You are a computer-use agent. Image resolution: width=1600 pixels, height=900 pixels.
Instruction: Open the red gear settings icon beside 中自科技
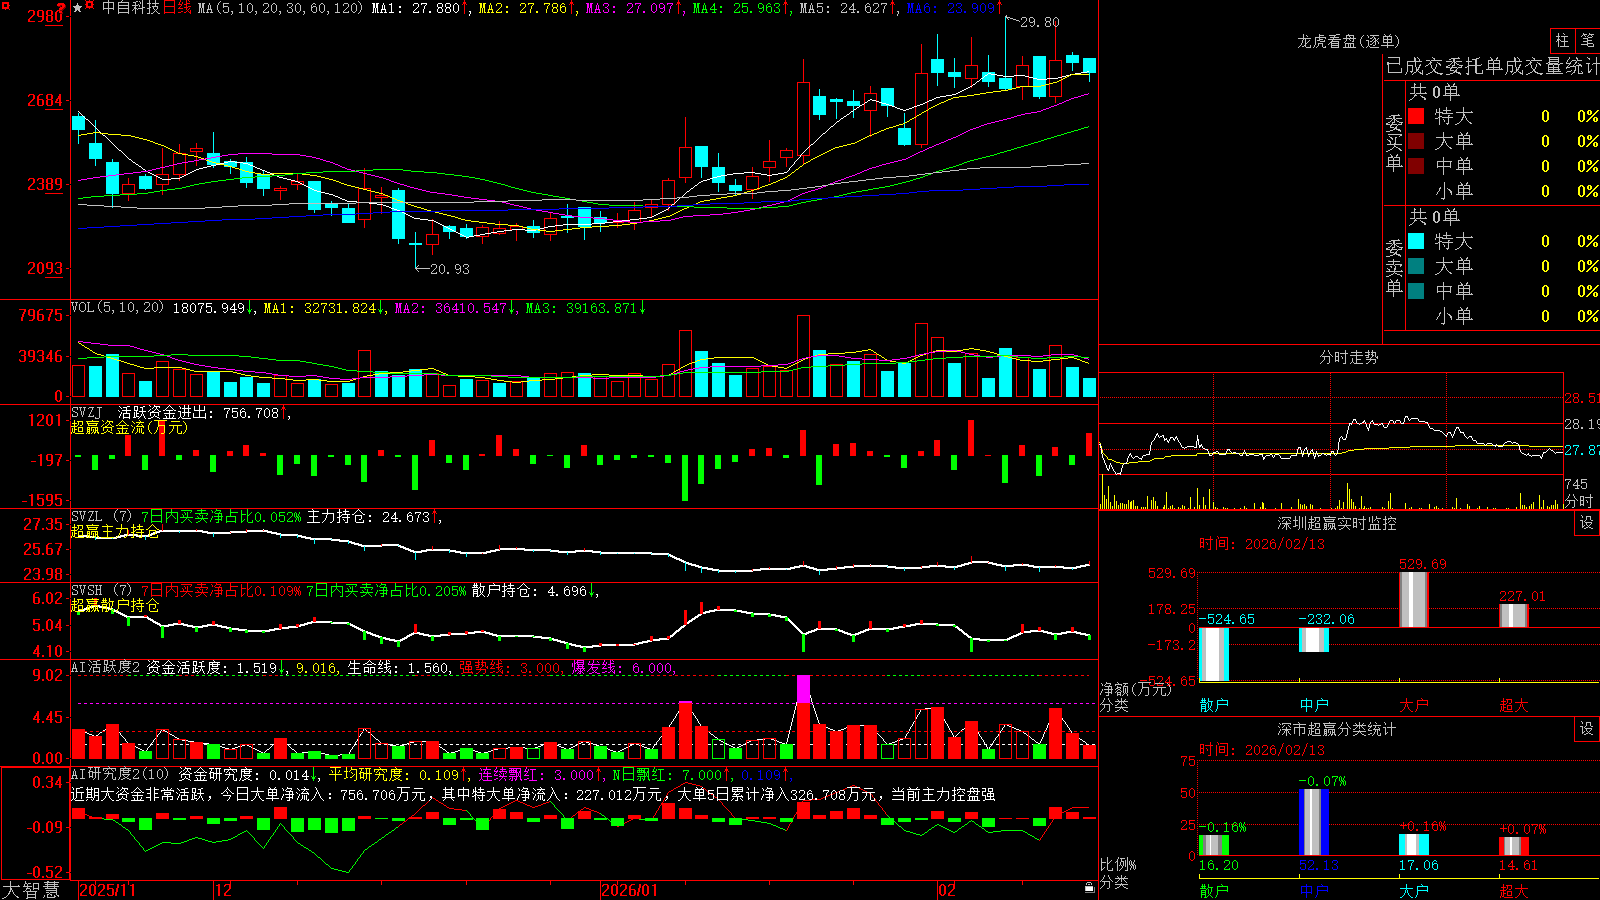tap(90, 7)
